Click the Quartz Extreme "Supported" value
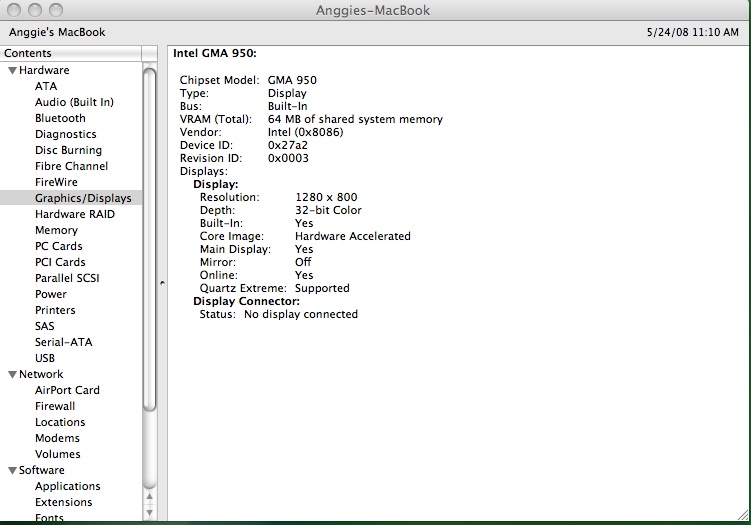 [x=322, y=288]
